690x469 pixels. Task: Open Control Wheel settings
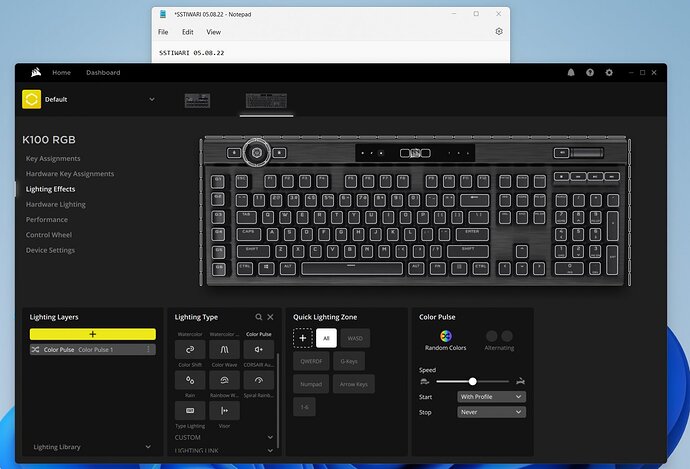tap(48, 235)
